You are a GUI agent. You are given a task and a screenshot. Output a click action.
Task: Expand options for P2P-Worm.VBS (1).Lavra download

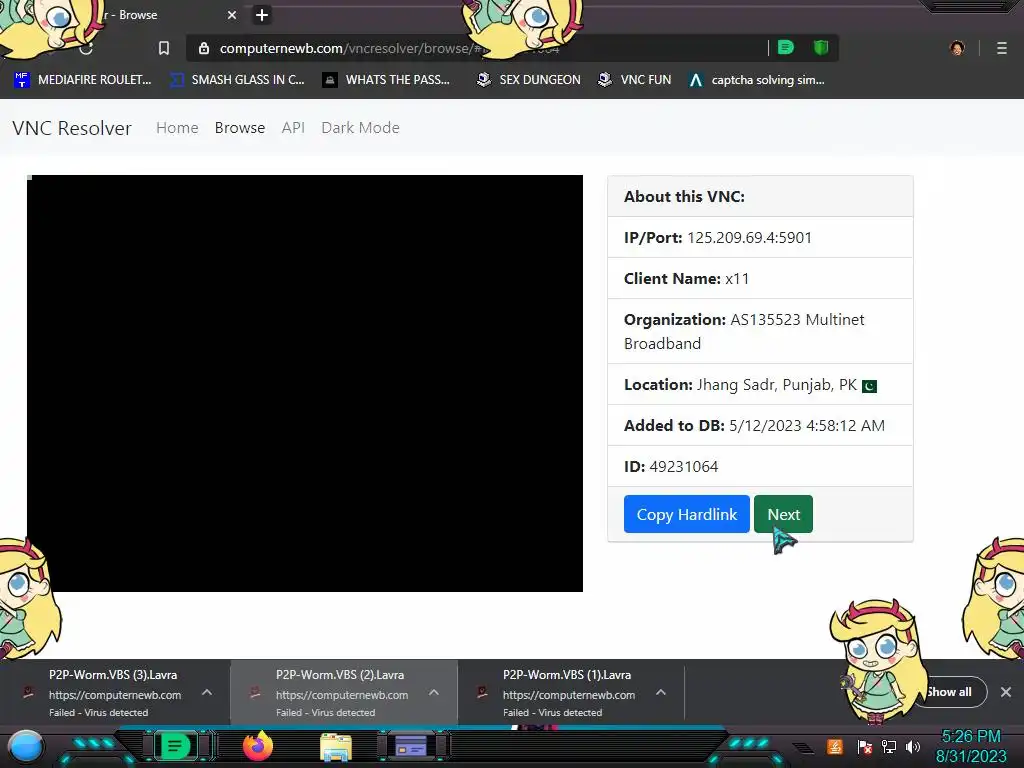661,692
